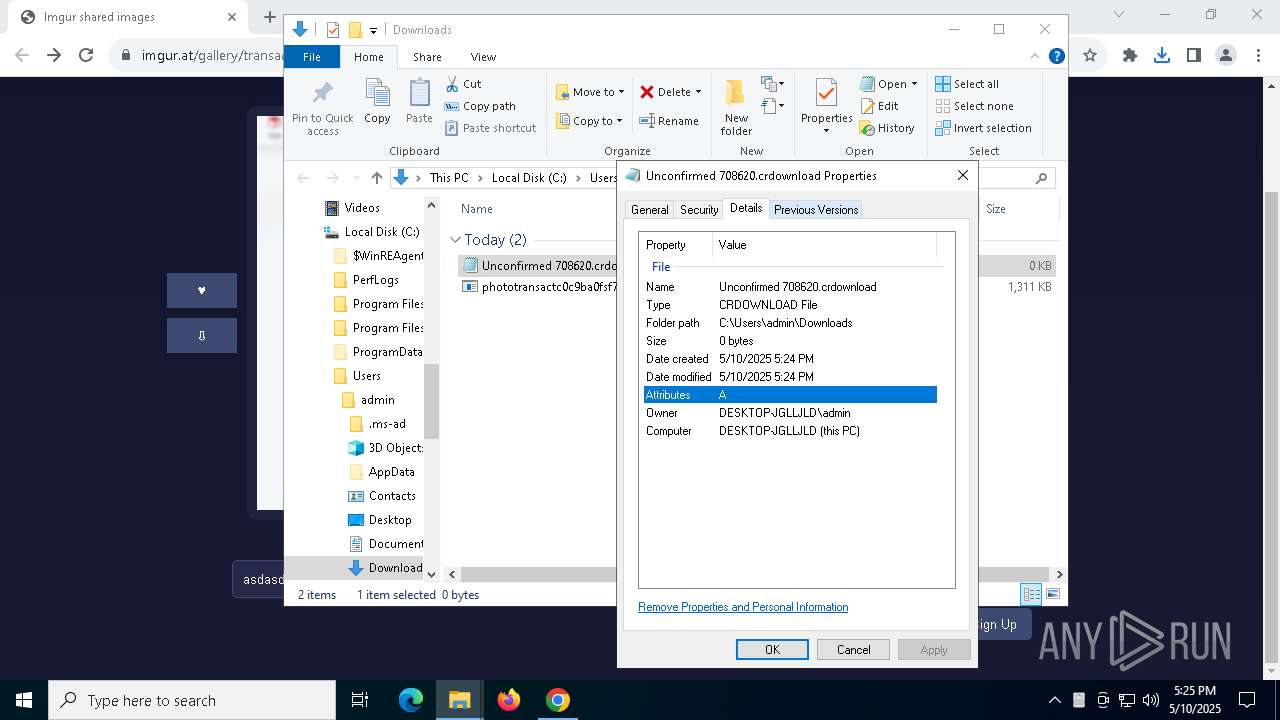Select the Attributes property row

click(x=790, y=395)
